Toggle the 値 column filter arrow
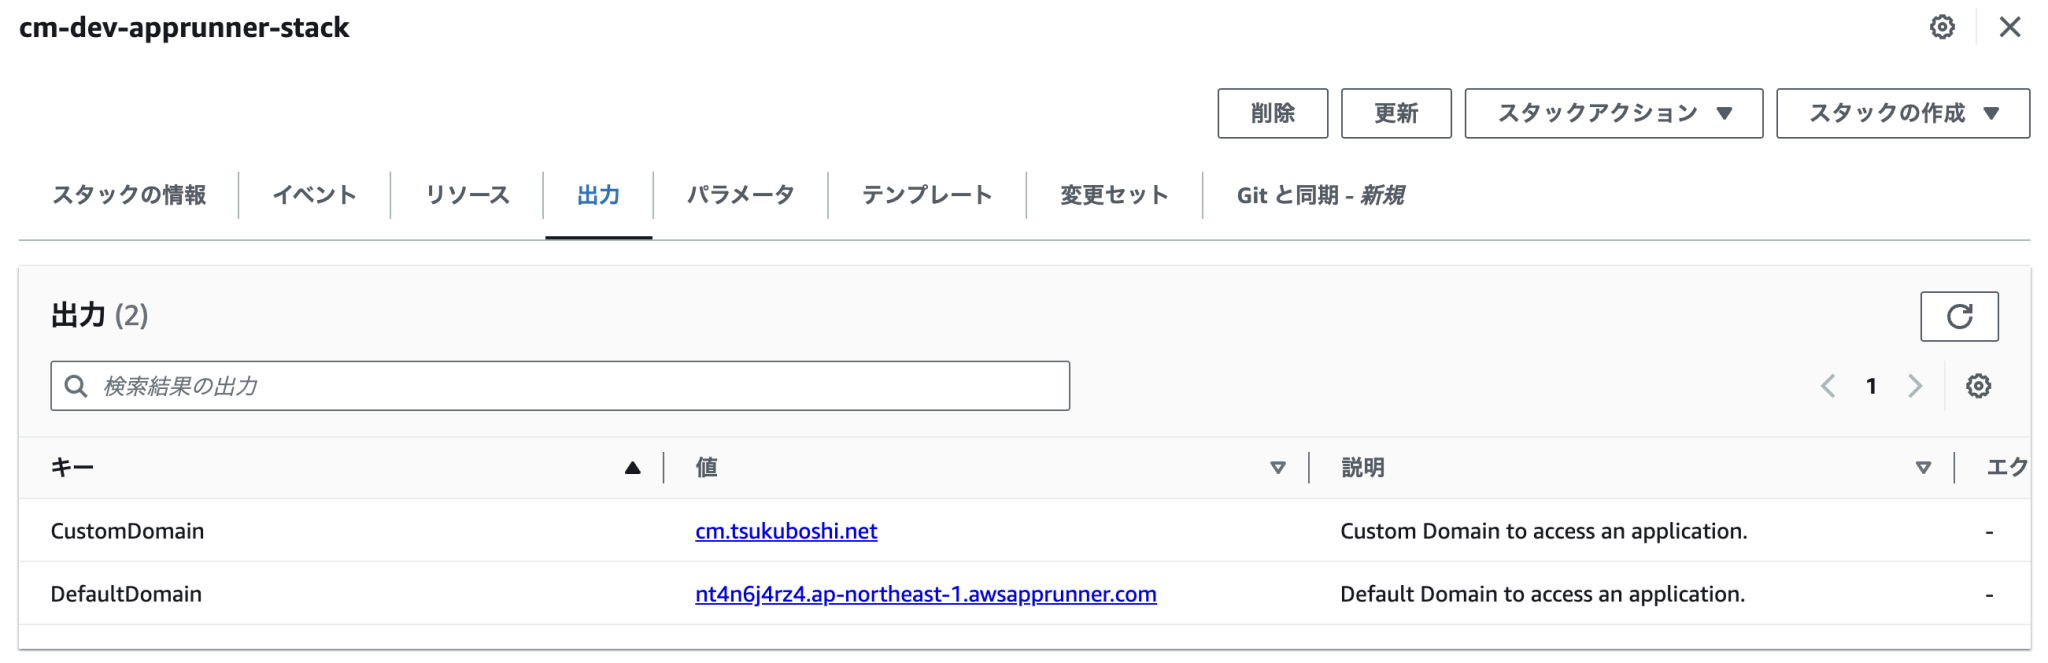 1277,467
